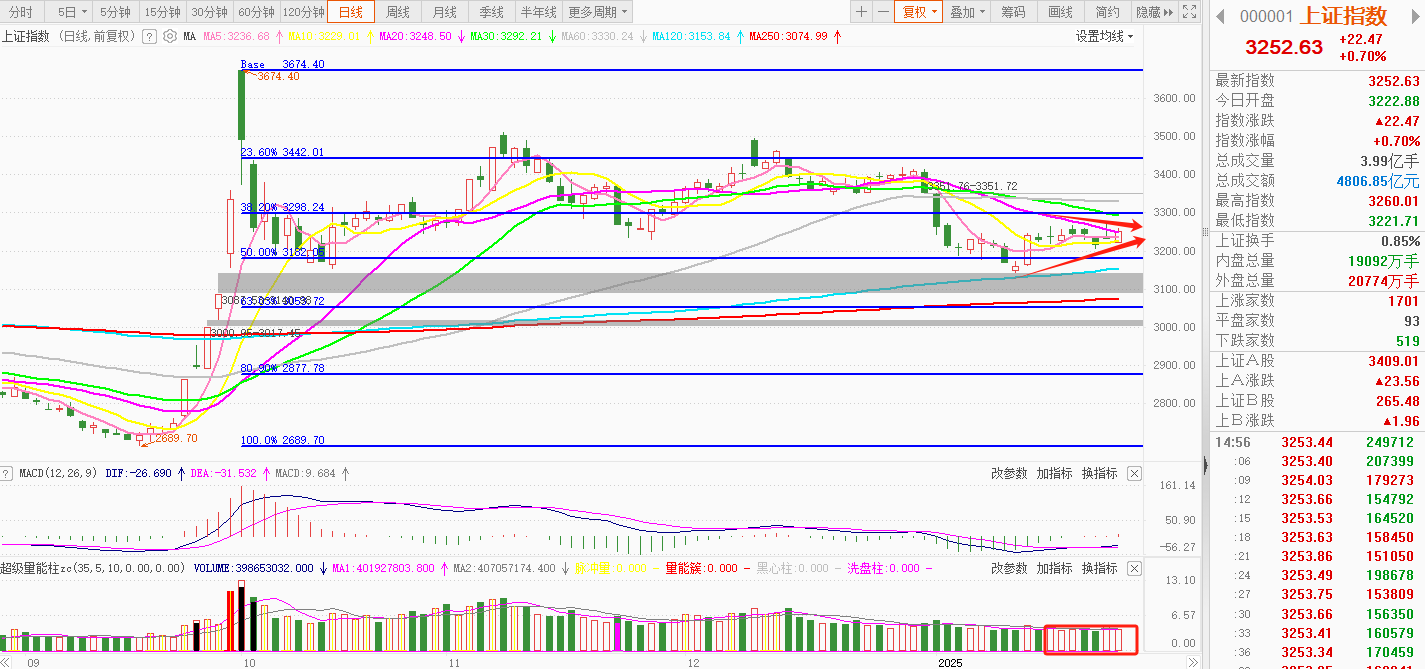The image size is (1425, 669).
Task: Open MA settings gear icon
Action: 169,36
